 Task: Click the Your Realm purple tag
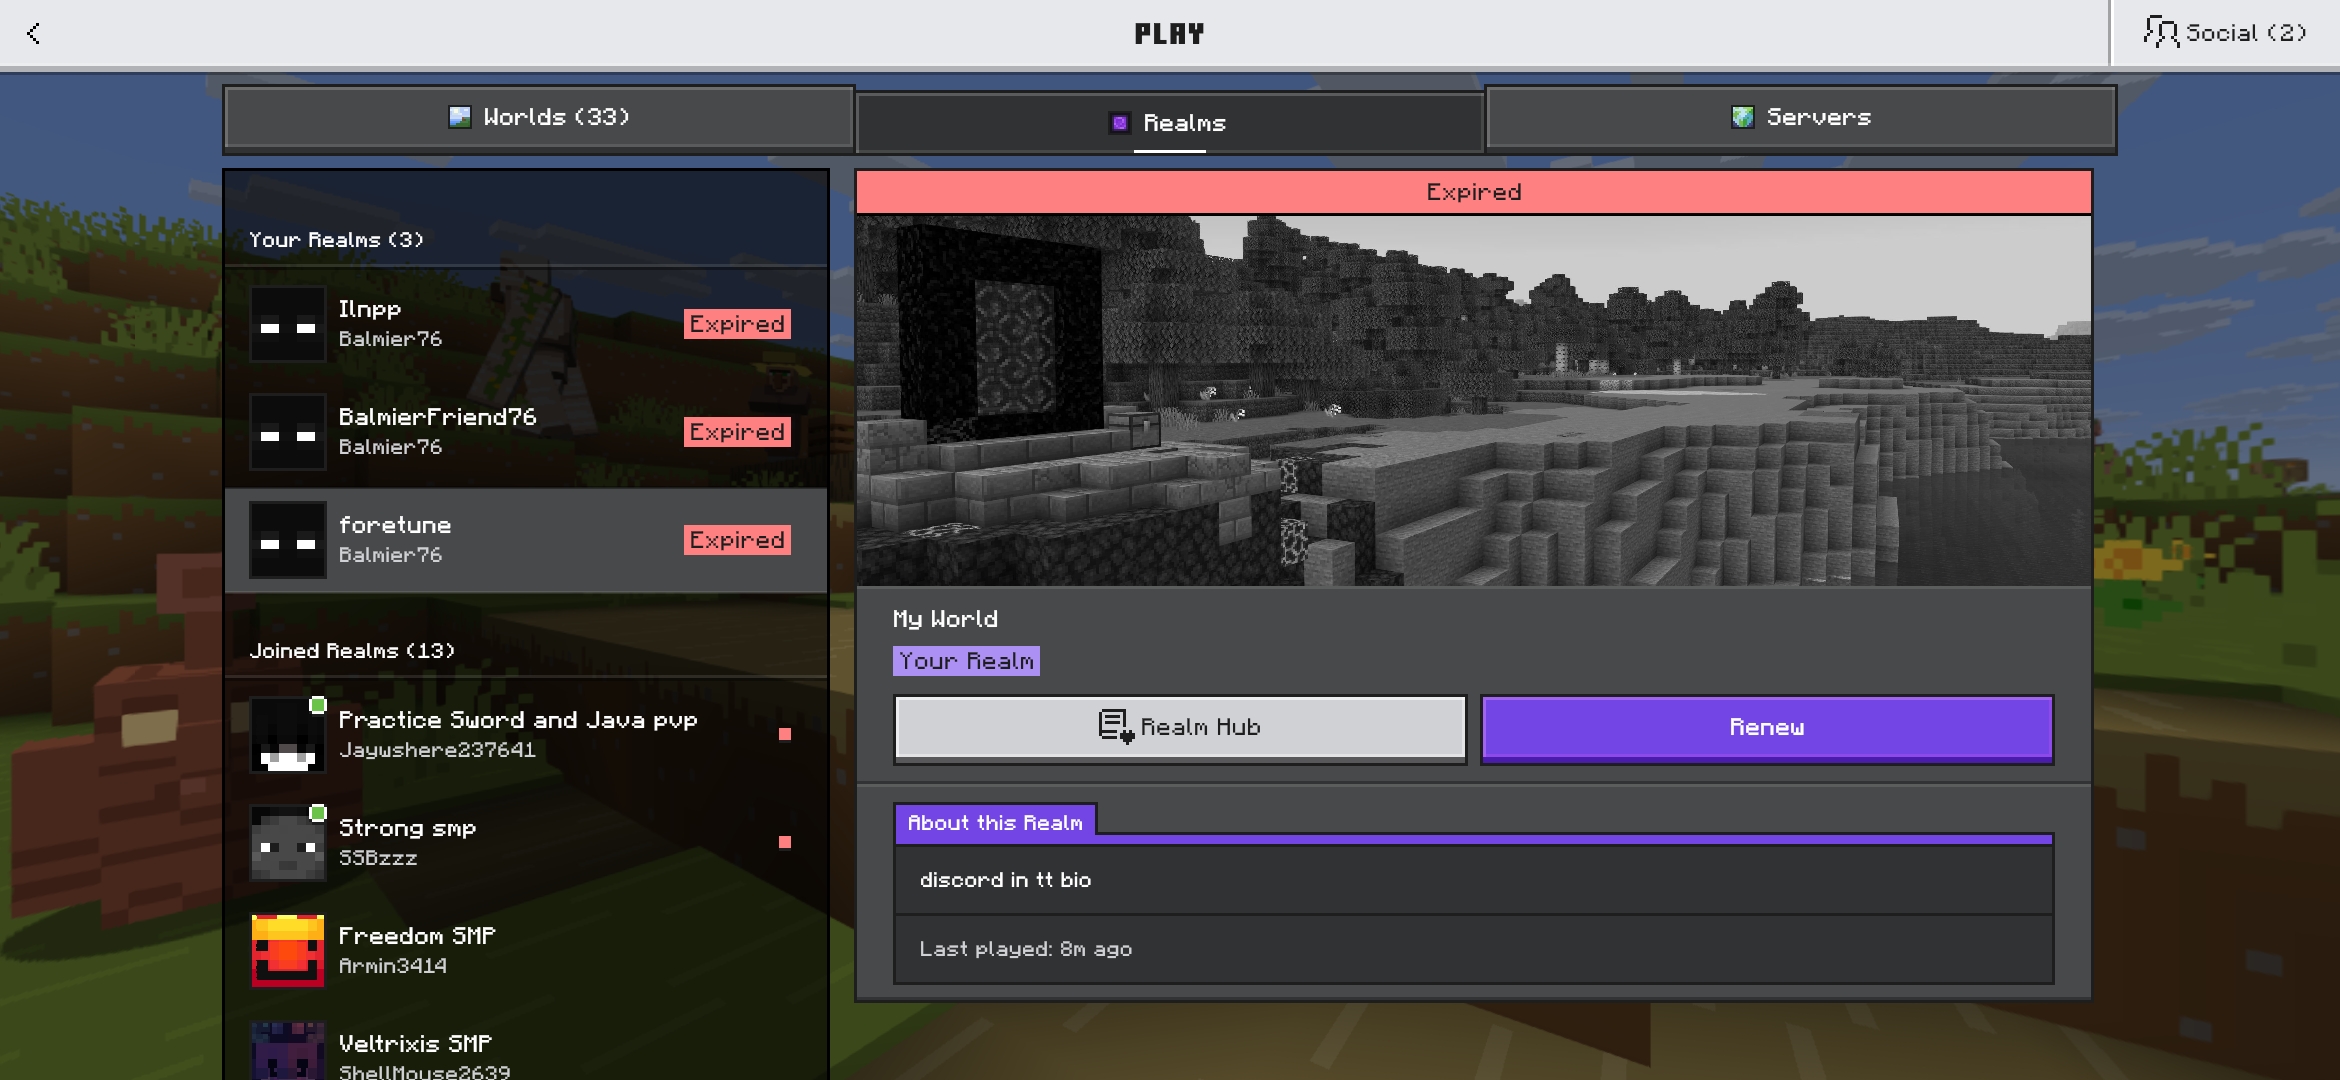966,661
